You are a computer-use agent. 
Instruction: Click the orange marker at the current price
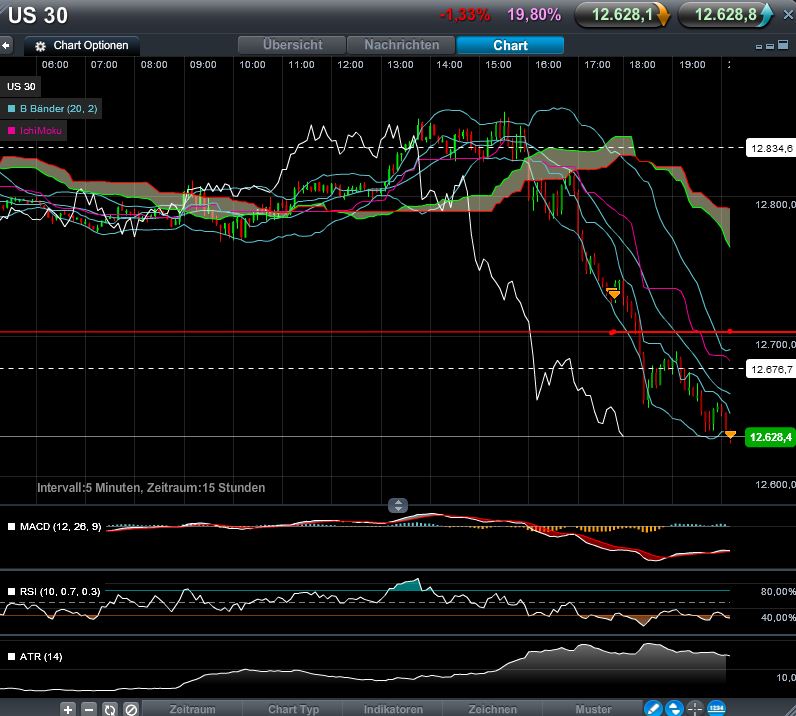pos(730,434)
